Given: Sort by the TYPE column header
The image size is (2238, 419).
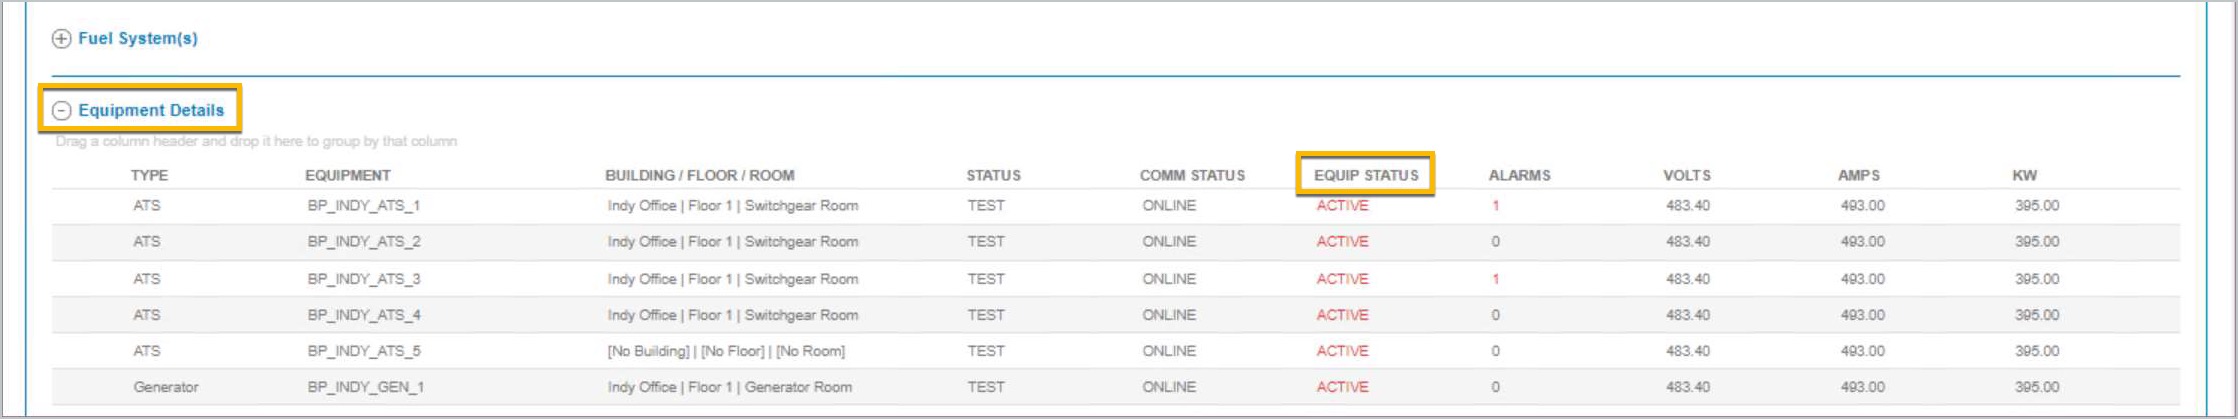Looking at the screenshot, I should 149,175.
